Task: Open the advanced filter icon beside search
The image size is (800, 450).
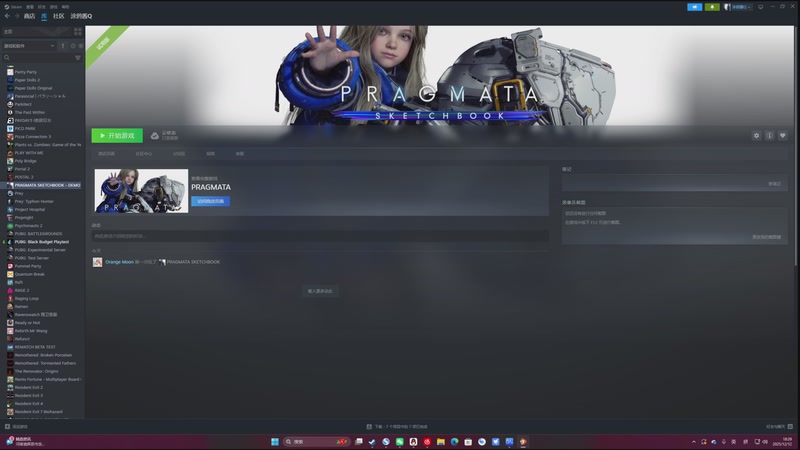Action: coord(78,58)
